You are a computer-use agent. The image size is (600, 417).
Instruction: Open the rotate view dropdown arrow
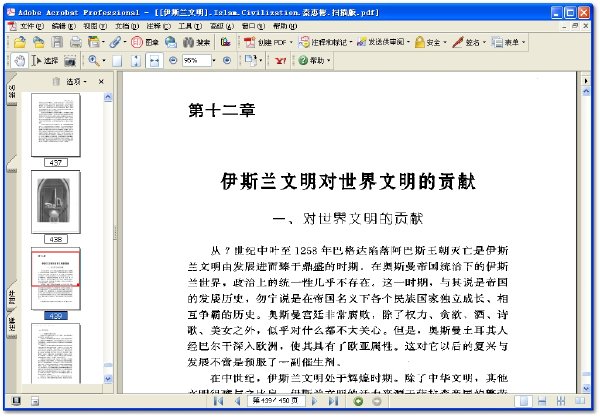(x=261, y=60)
